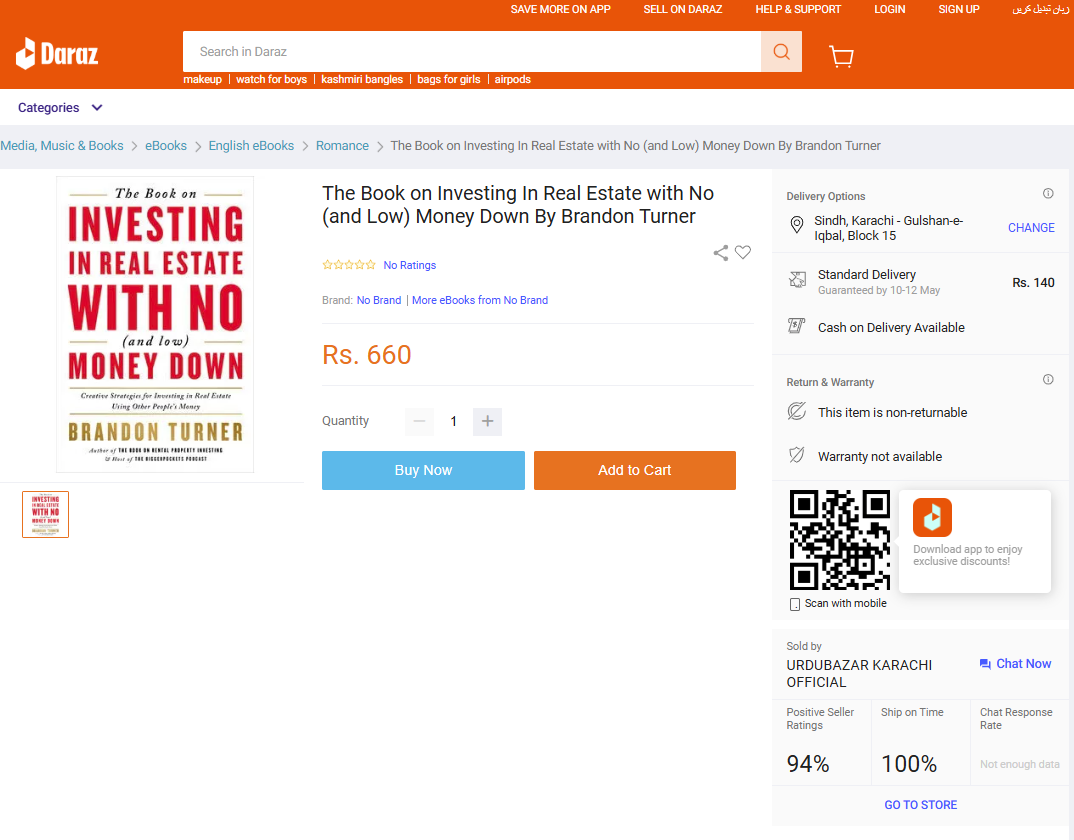Click CHANGE delivery location
This screenshot has height=840, width=1074.
1031,227
